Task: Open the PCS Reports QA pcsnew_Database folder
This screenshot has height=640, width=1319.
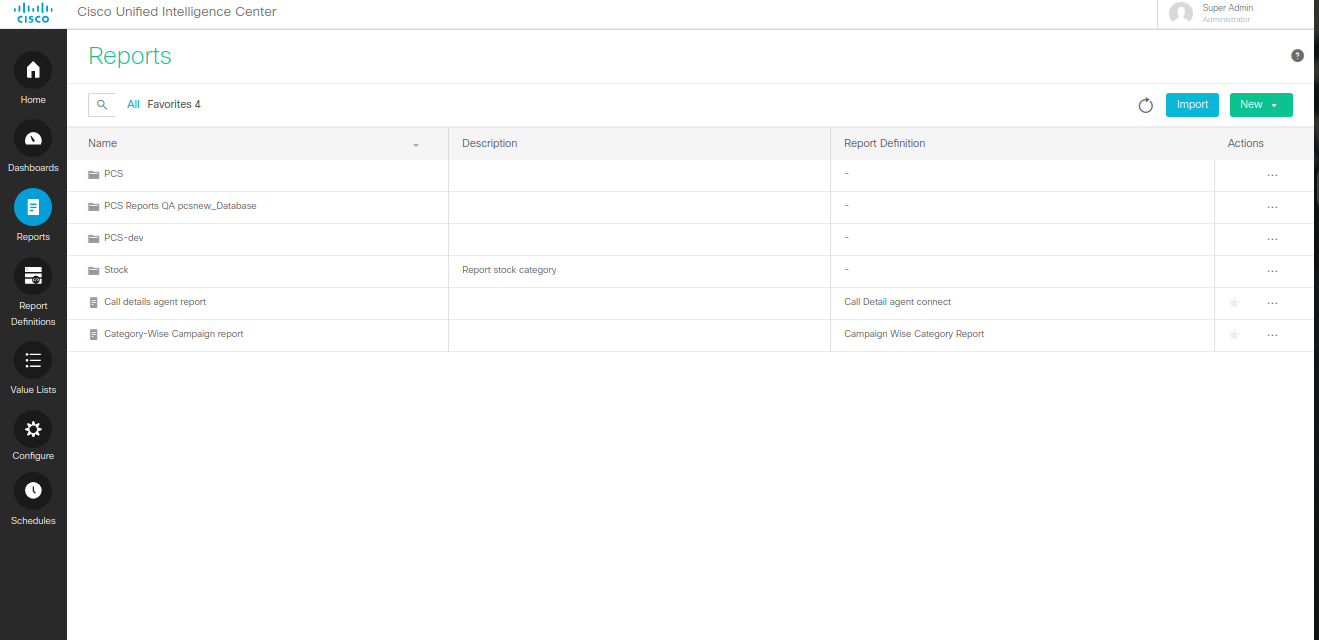Action: (x=180, y=206)
